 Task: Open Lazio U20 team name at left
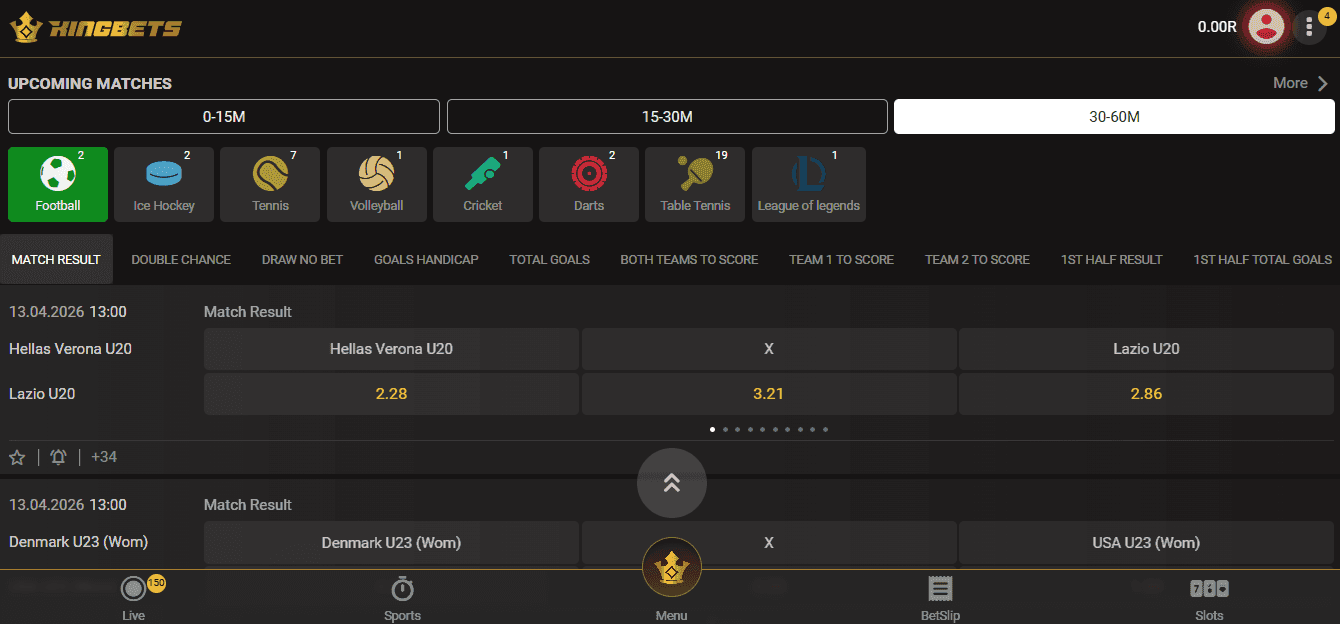tap(42, 394)
